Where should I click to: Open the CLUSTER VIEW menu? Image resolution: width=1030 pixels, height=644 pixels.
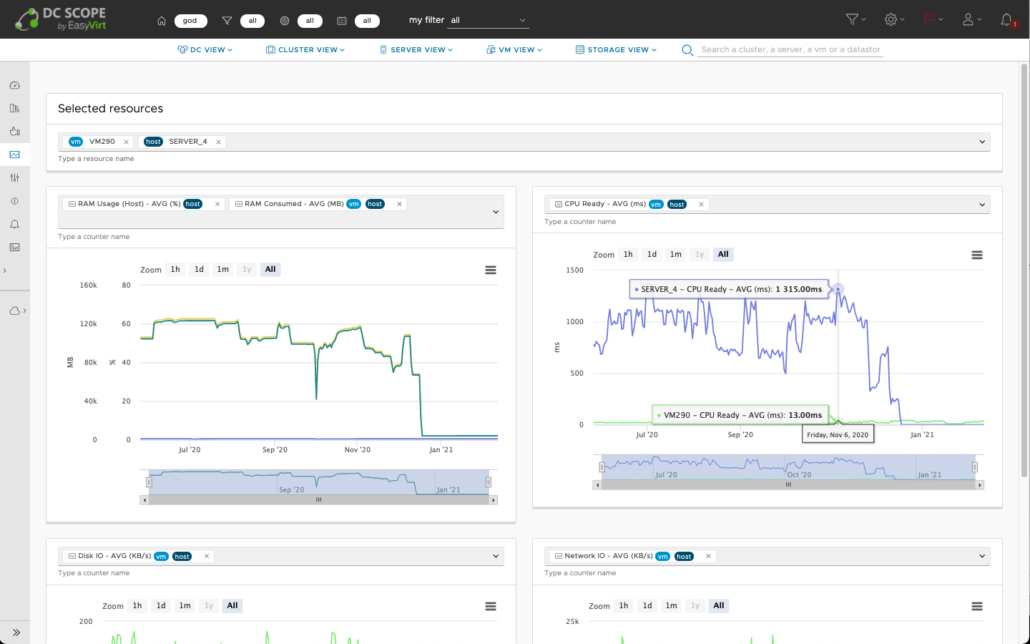click(x=305, y=50)
